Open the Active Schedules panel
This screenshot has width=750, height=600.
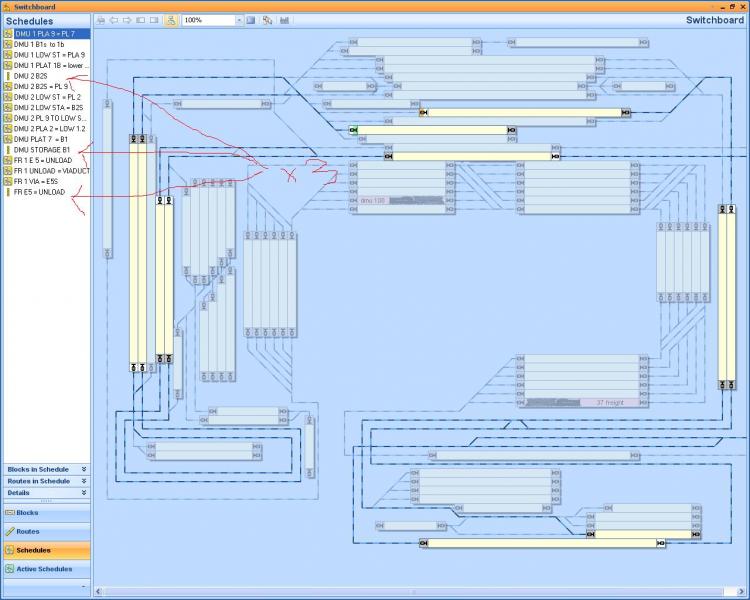click(44, 569)
